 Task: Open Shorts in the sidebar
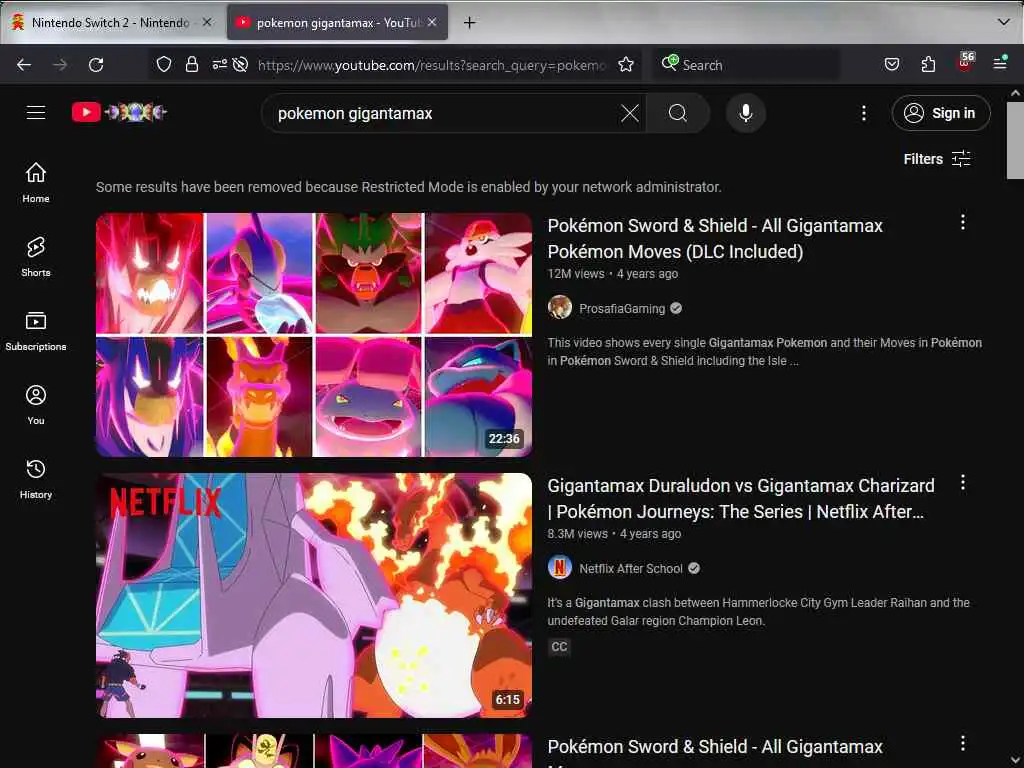36,257
